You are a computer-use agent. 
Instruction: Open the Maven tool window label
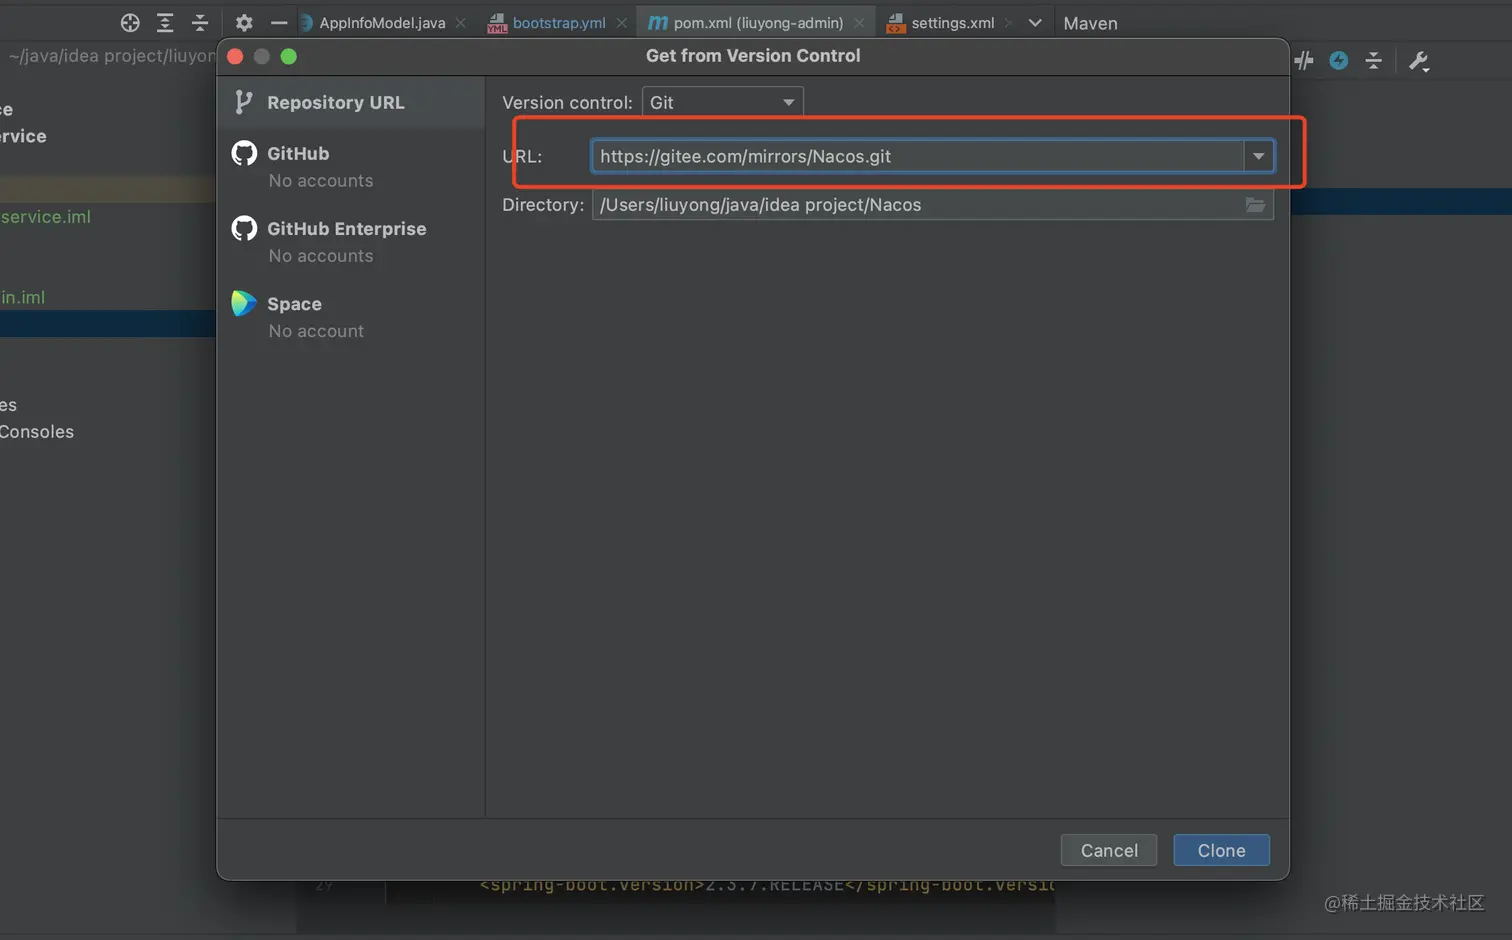(1090, 23)
